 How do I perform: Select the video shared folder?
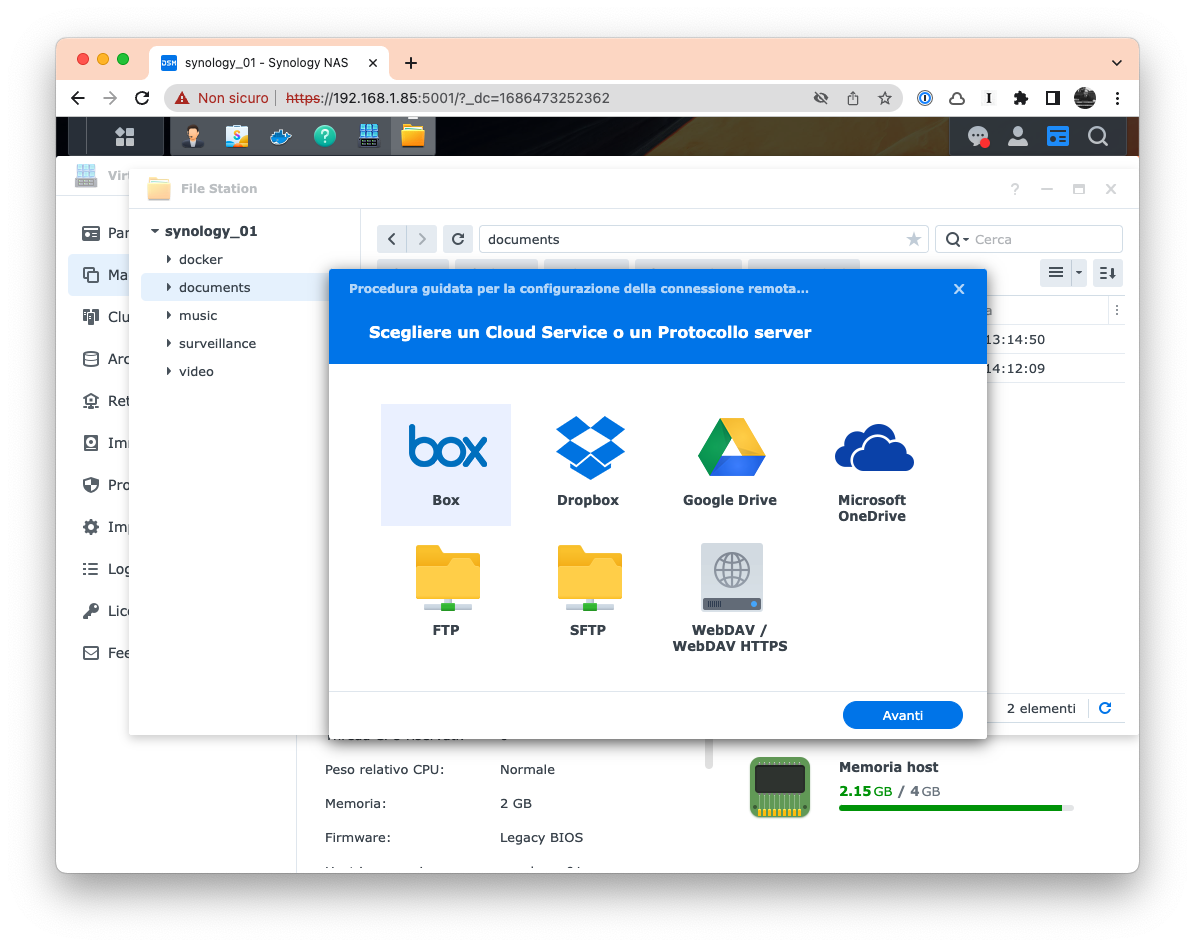tap(196, 372)
